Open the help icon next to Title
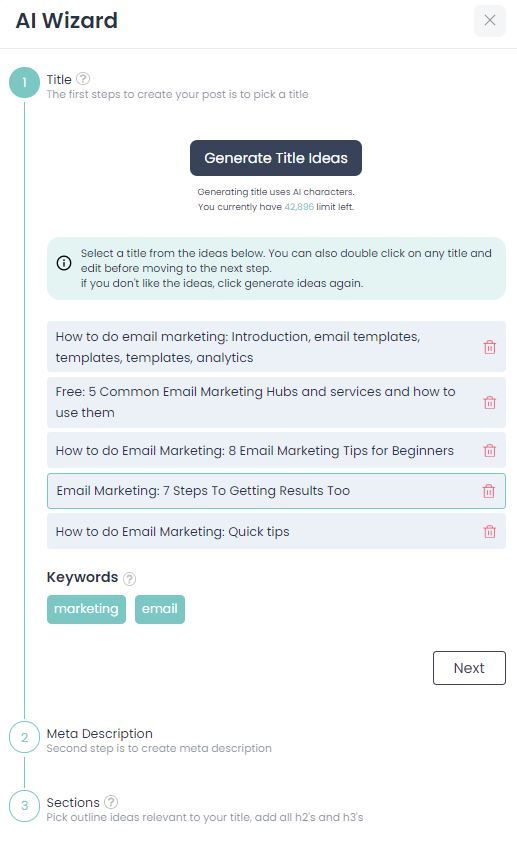The width and height of the screenshot is (517, 848). (83, 79)
